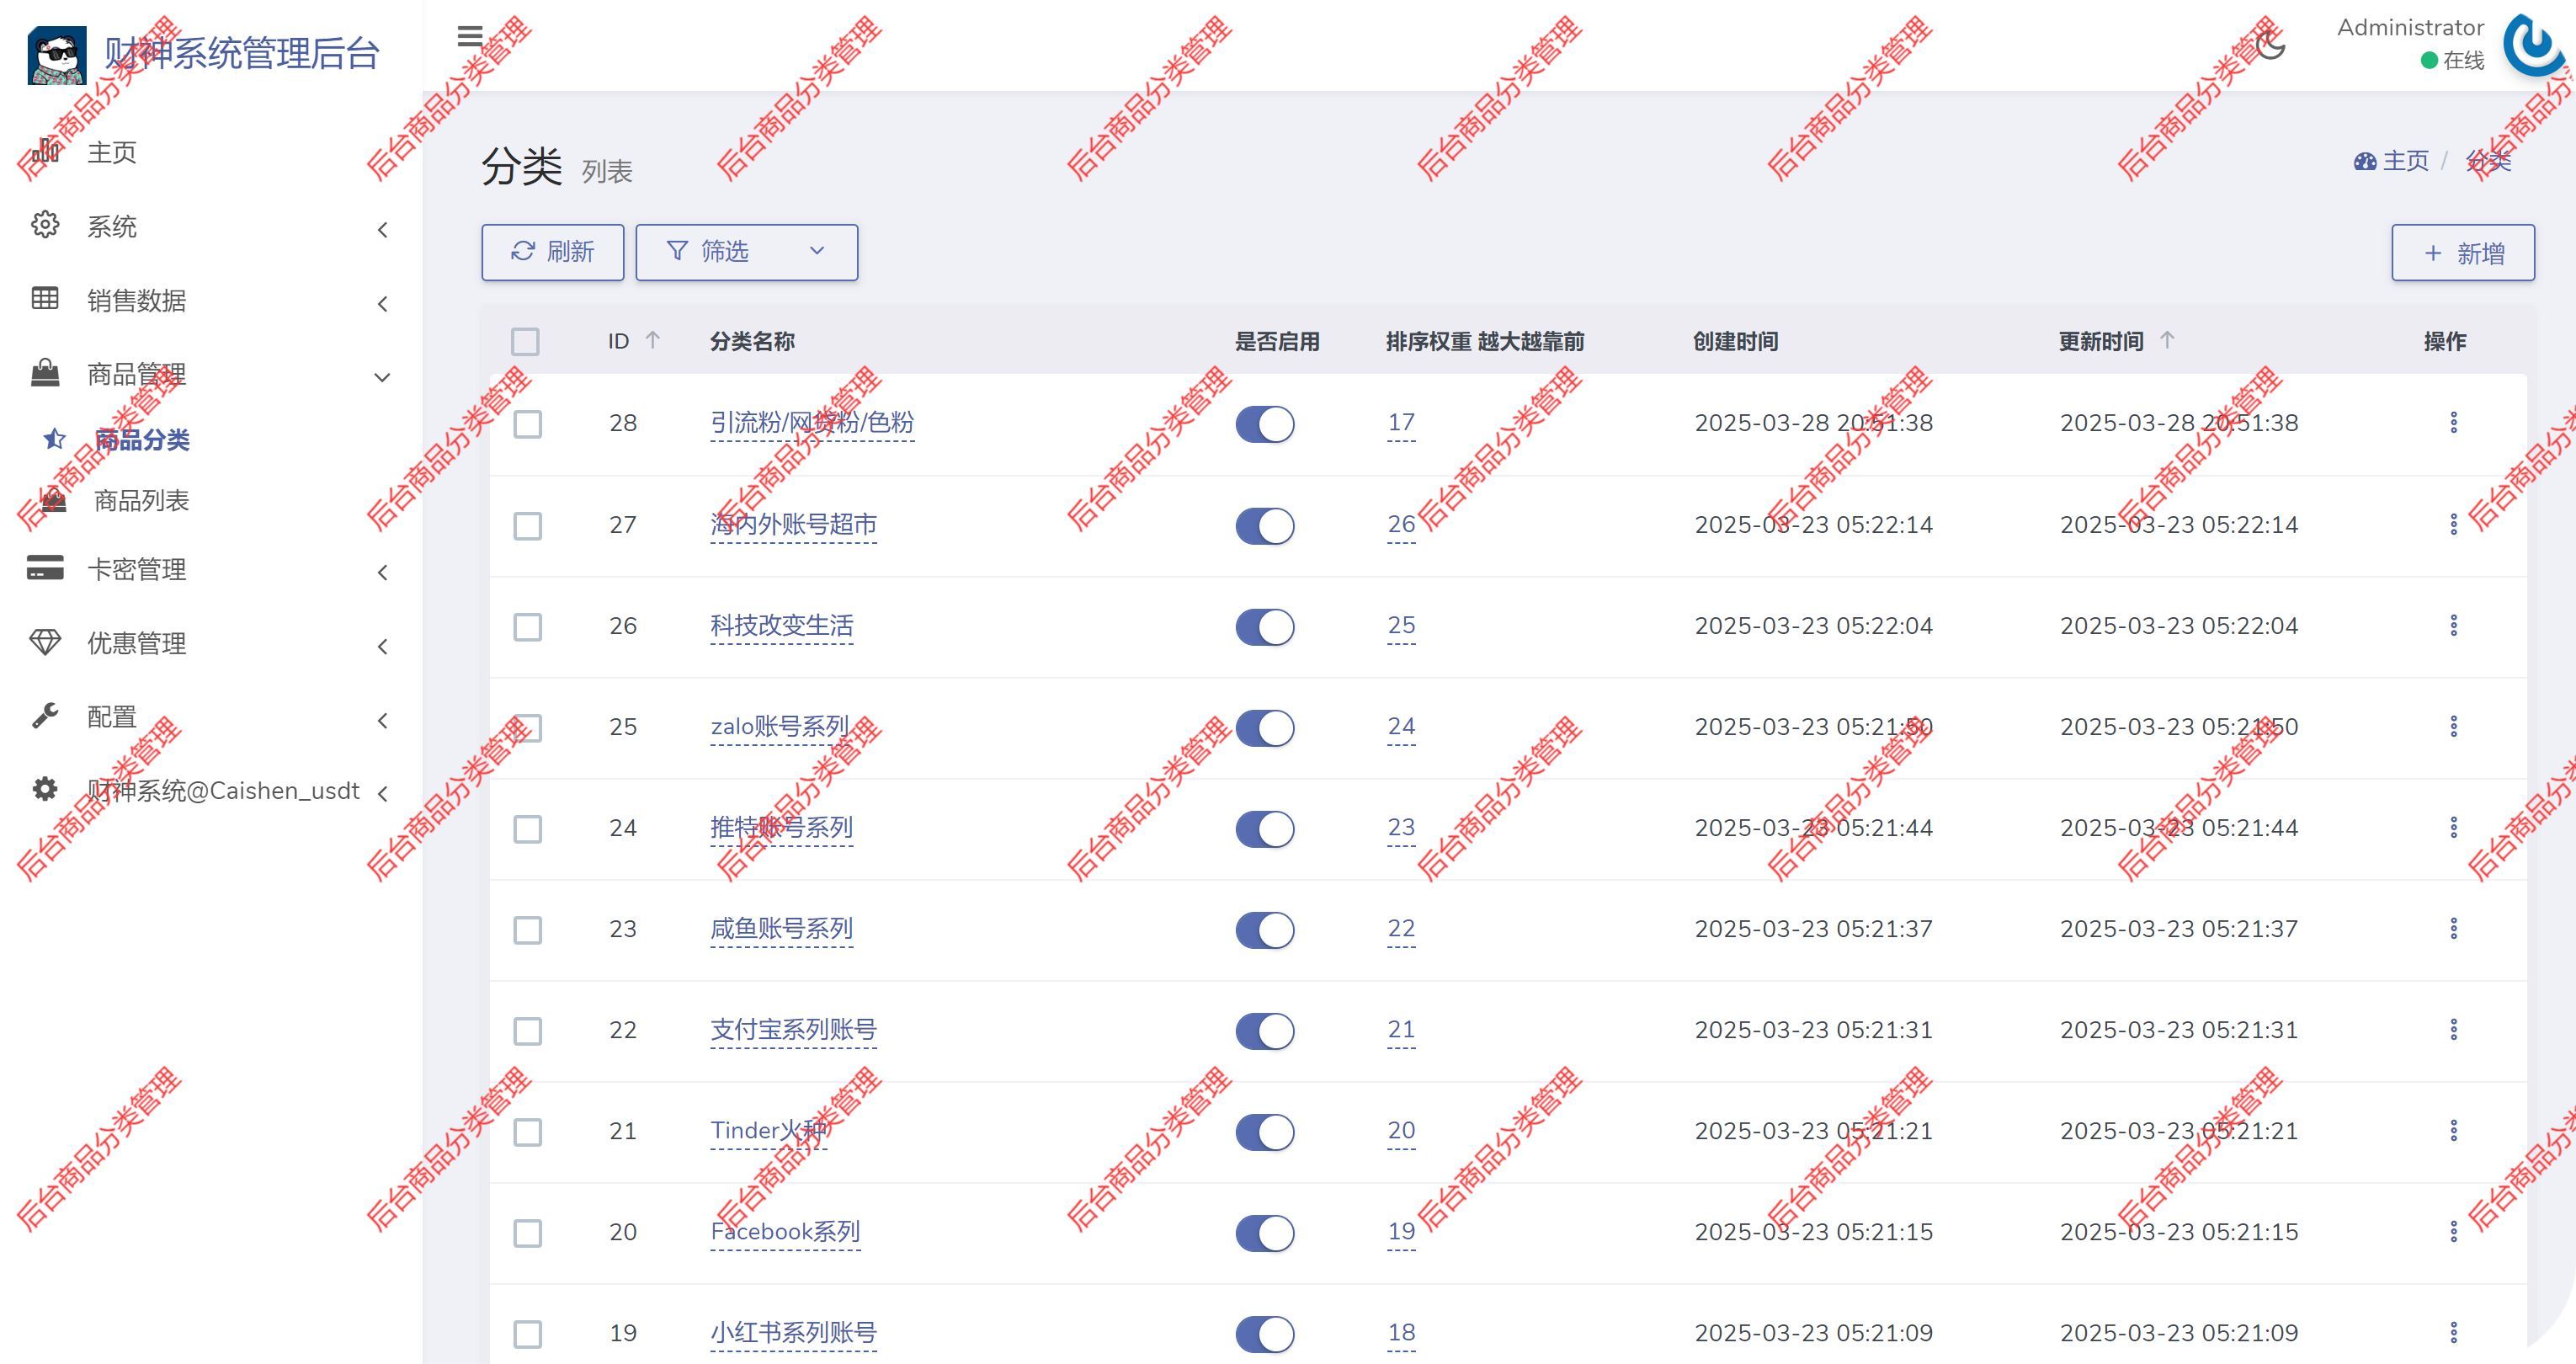The image size is (2576, 1364).
Task: Click the 销售数据 grid icon
Action: click(x=45, y=299)
